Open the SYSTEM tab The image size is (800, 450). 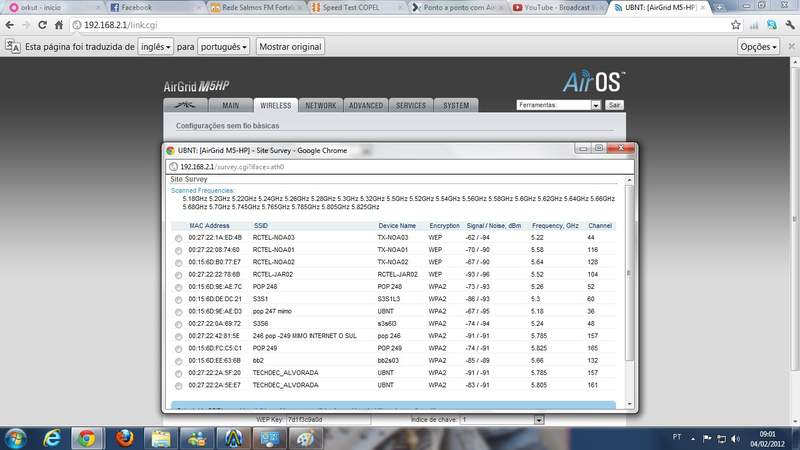click(x=456, y=105)
